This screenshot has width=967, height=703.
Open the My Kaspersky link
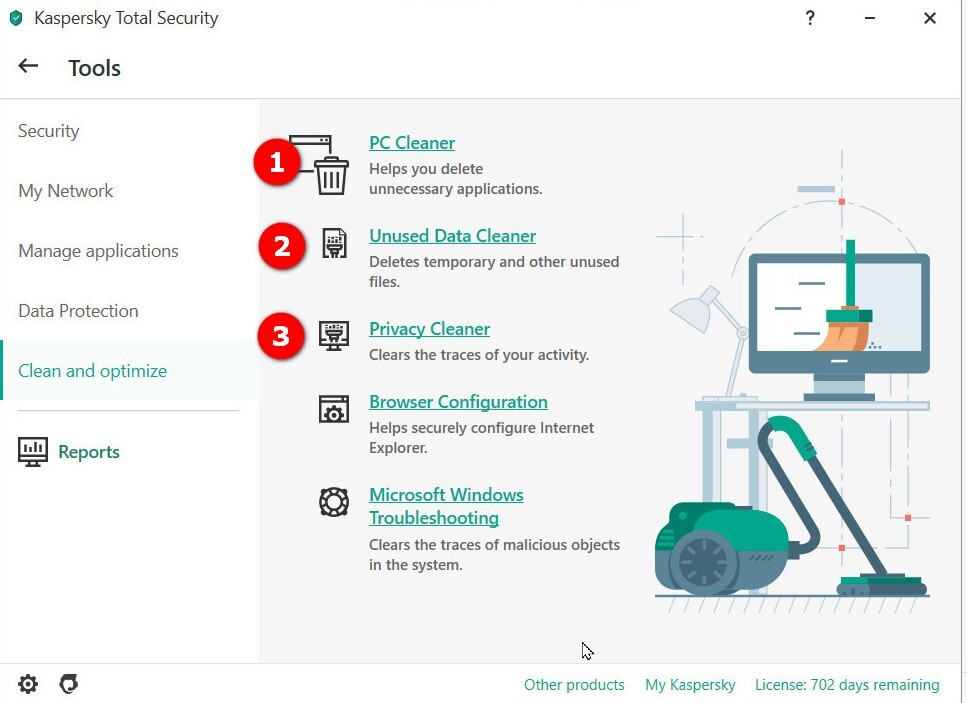tap(690, 684)
